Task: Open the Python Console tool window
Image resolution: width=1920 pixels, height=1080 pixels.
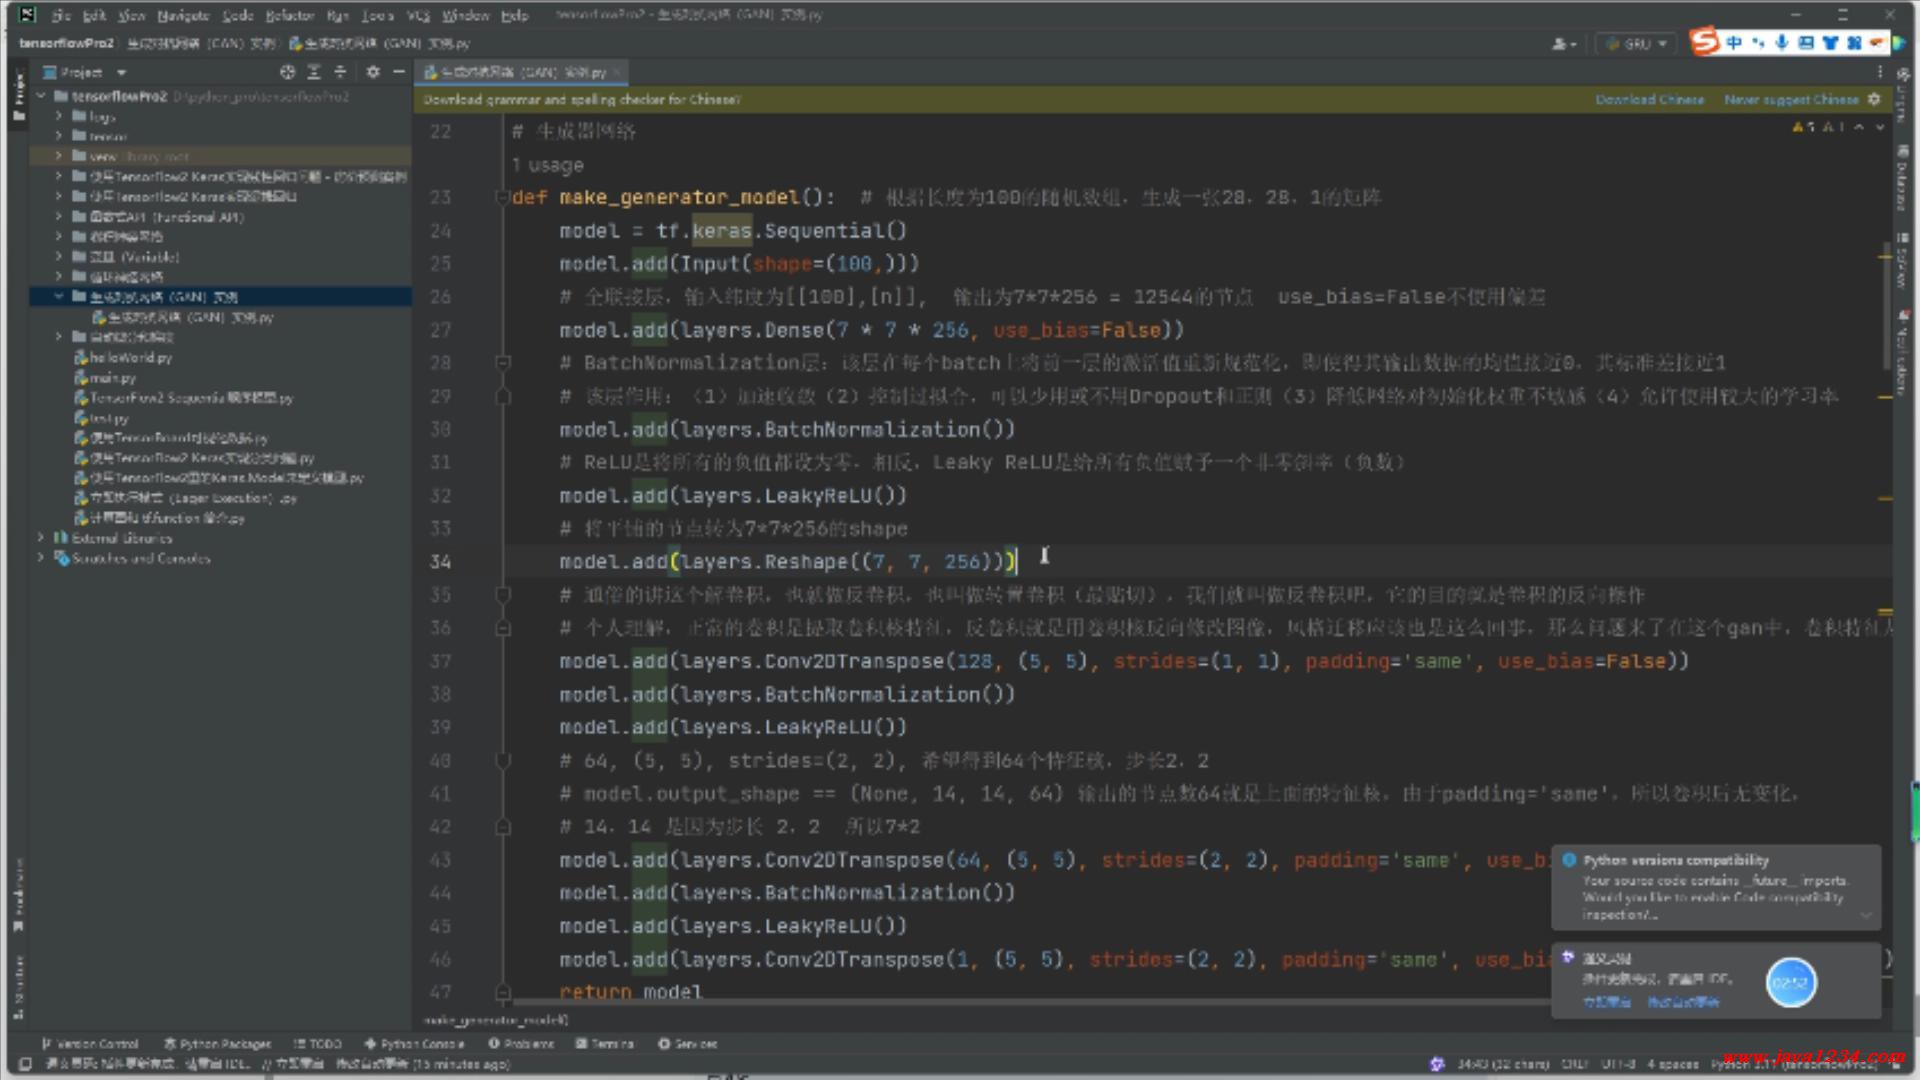Action: point(414,1043)
